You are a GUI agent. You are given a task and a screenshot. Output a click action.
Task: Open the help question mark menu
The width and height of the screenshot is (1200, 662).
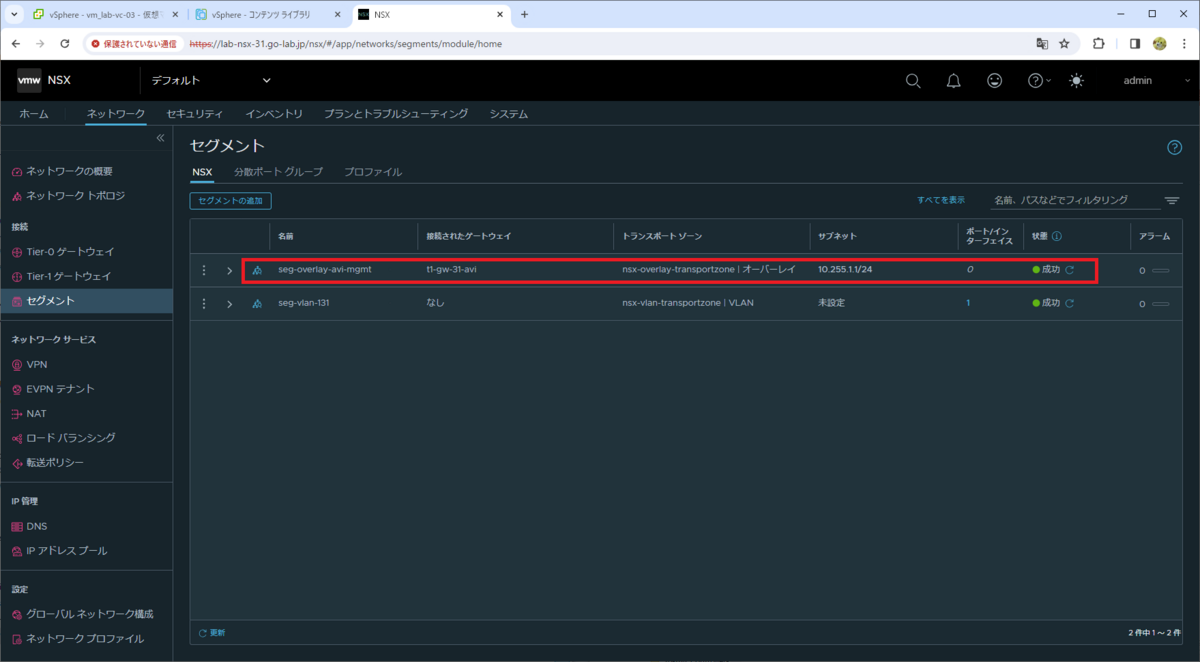pos(1034,80)
